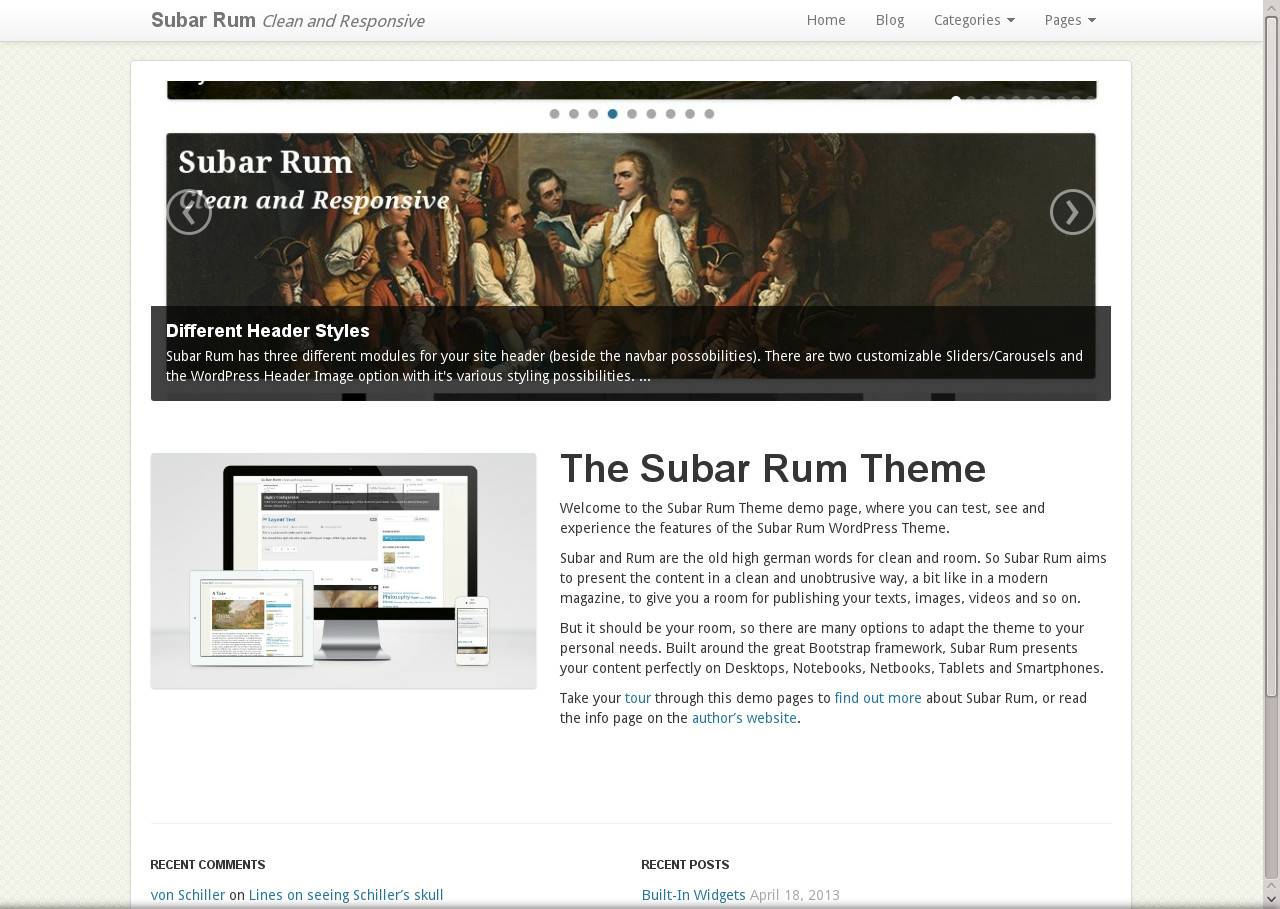
Task: Click the Subar Rum site title
Action: pos(203,20)
